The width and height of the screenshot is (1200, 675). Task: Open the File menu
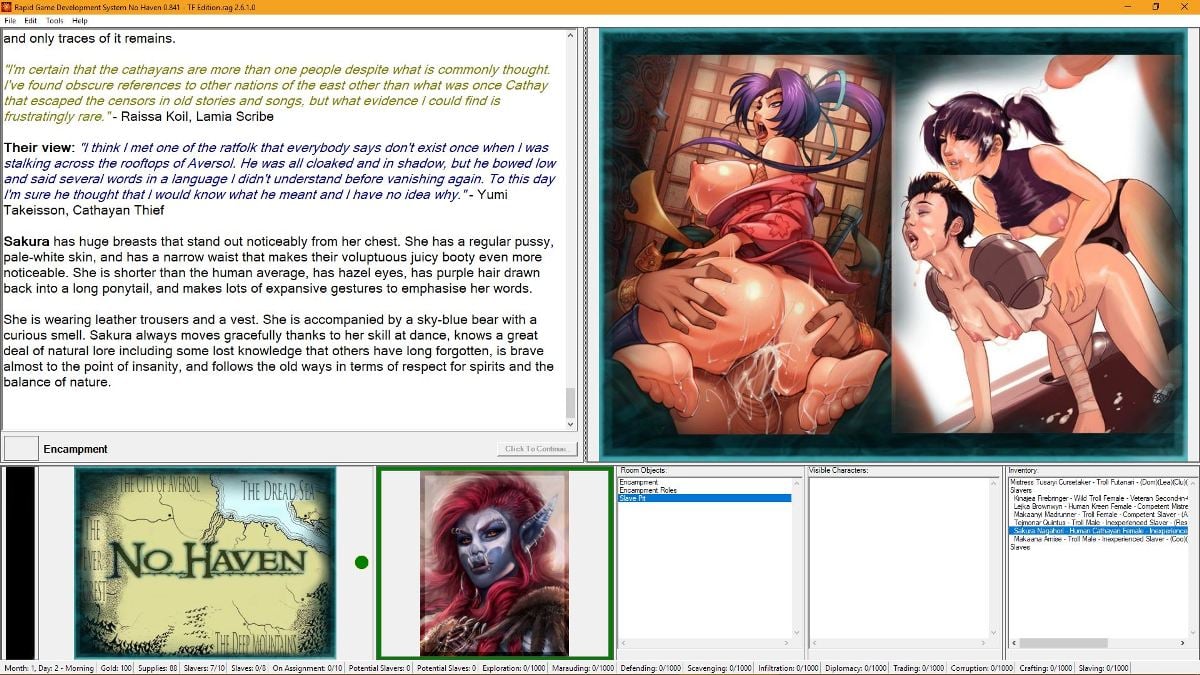tap(11, 19)
